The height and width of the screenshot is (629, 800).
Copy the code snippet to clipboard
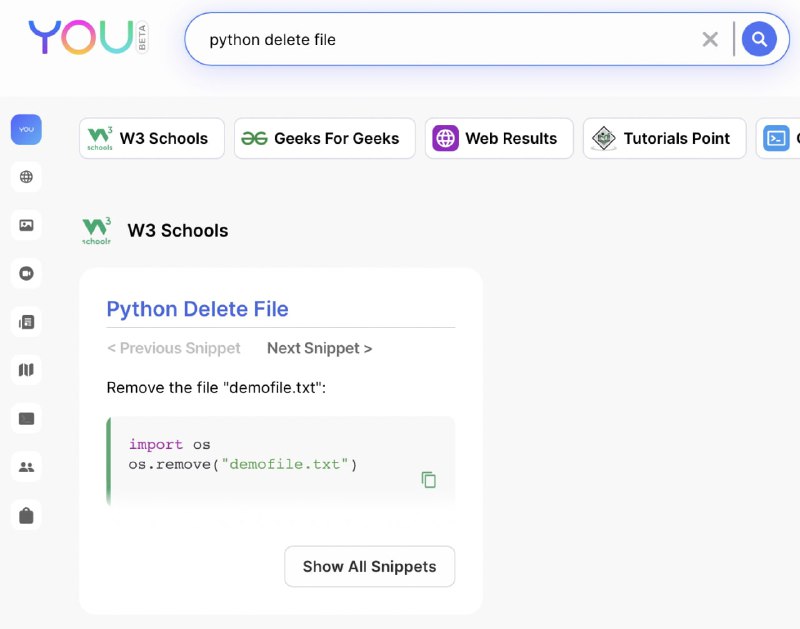coord(429,480)
